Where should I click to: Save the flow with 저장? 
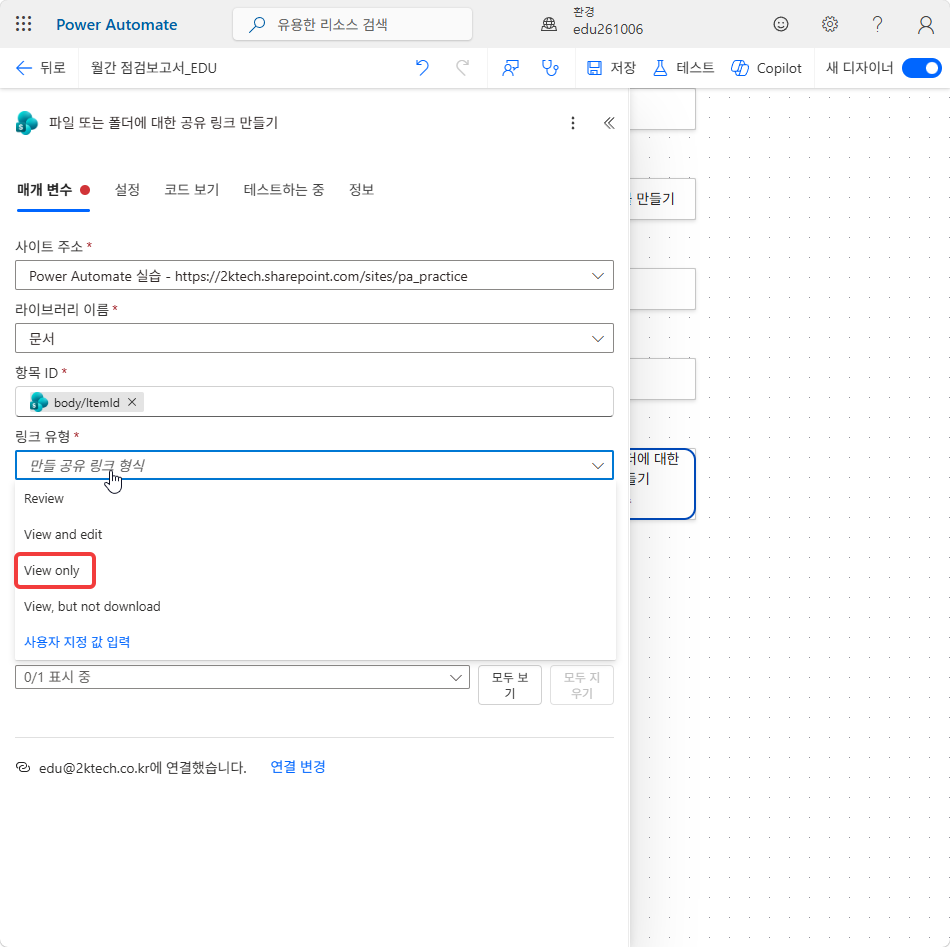click(x=611, y=68)
